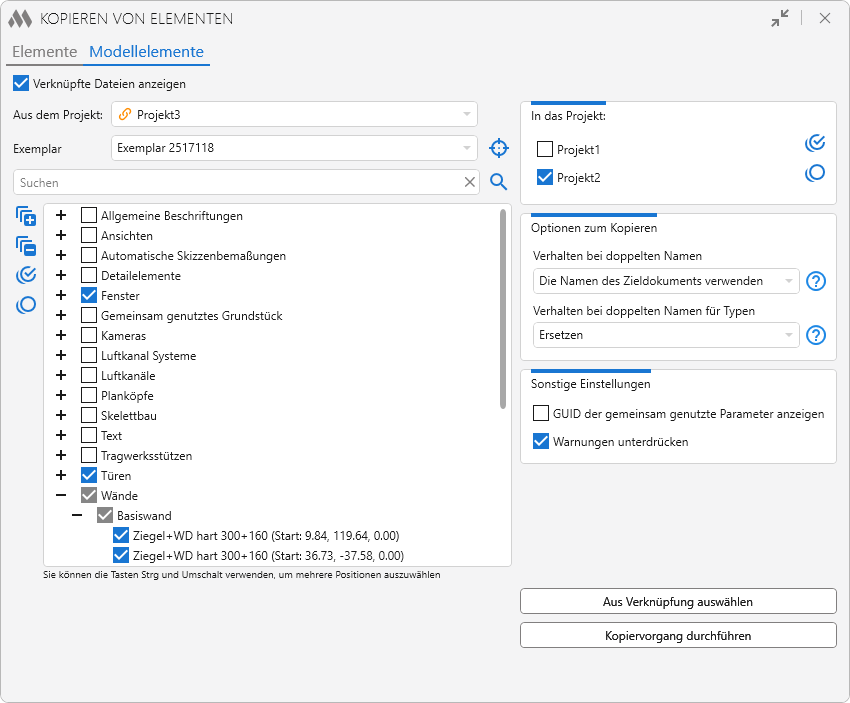
Task: Open the Aus dem Projekt dropdown
Action: tap(294, 114)
